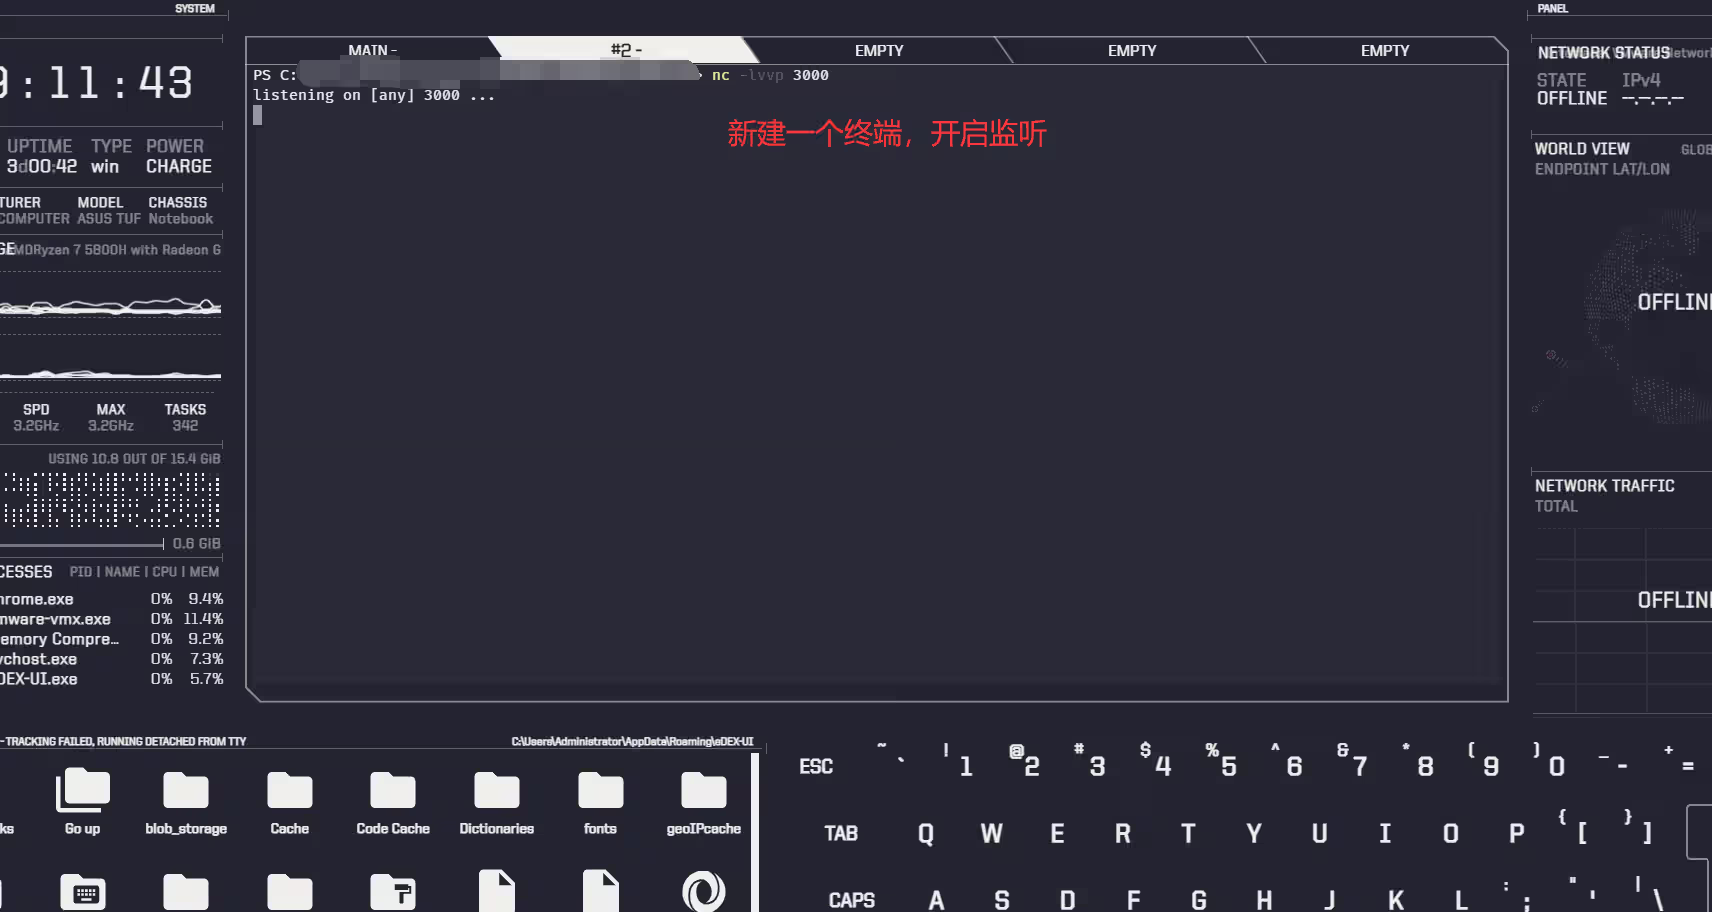Screen dimensions: 1712x912
Task: Open the keyboard-badged folder in the file browser
Action: point(82,890)
